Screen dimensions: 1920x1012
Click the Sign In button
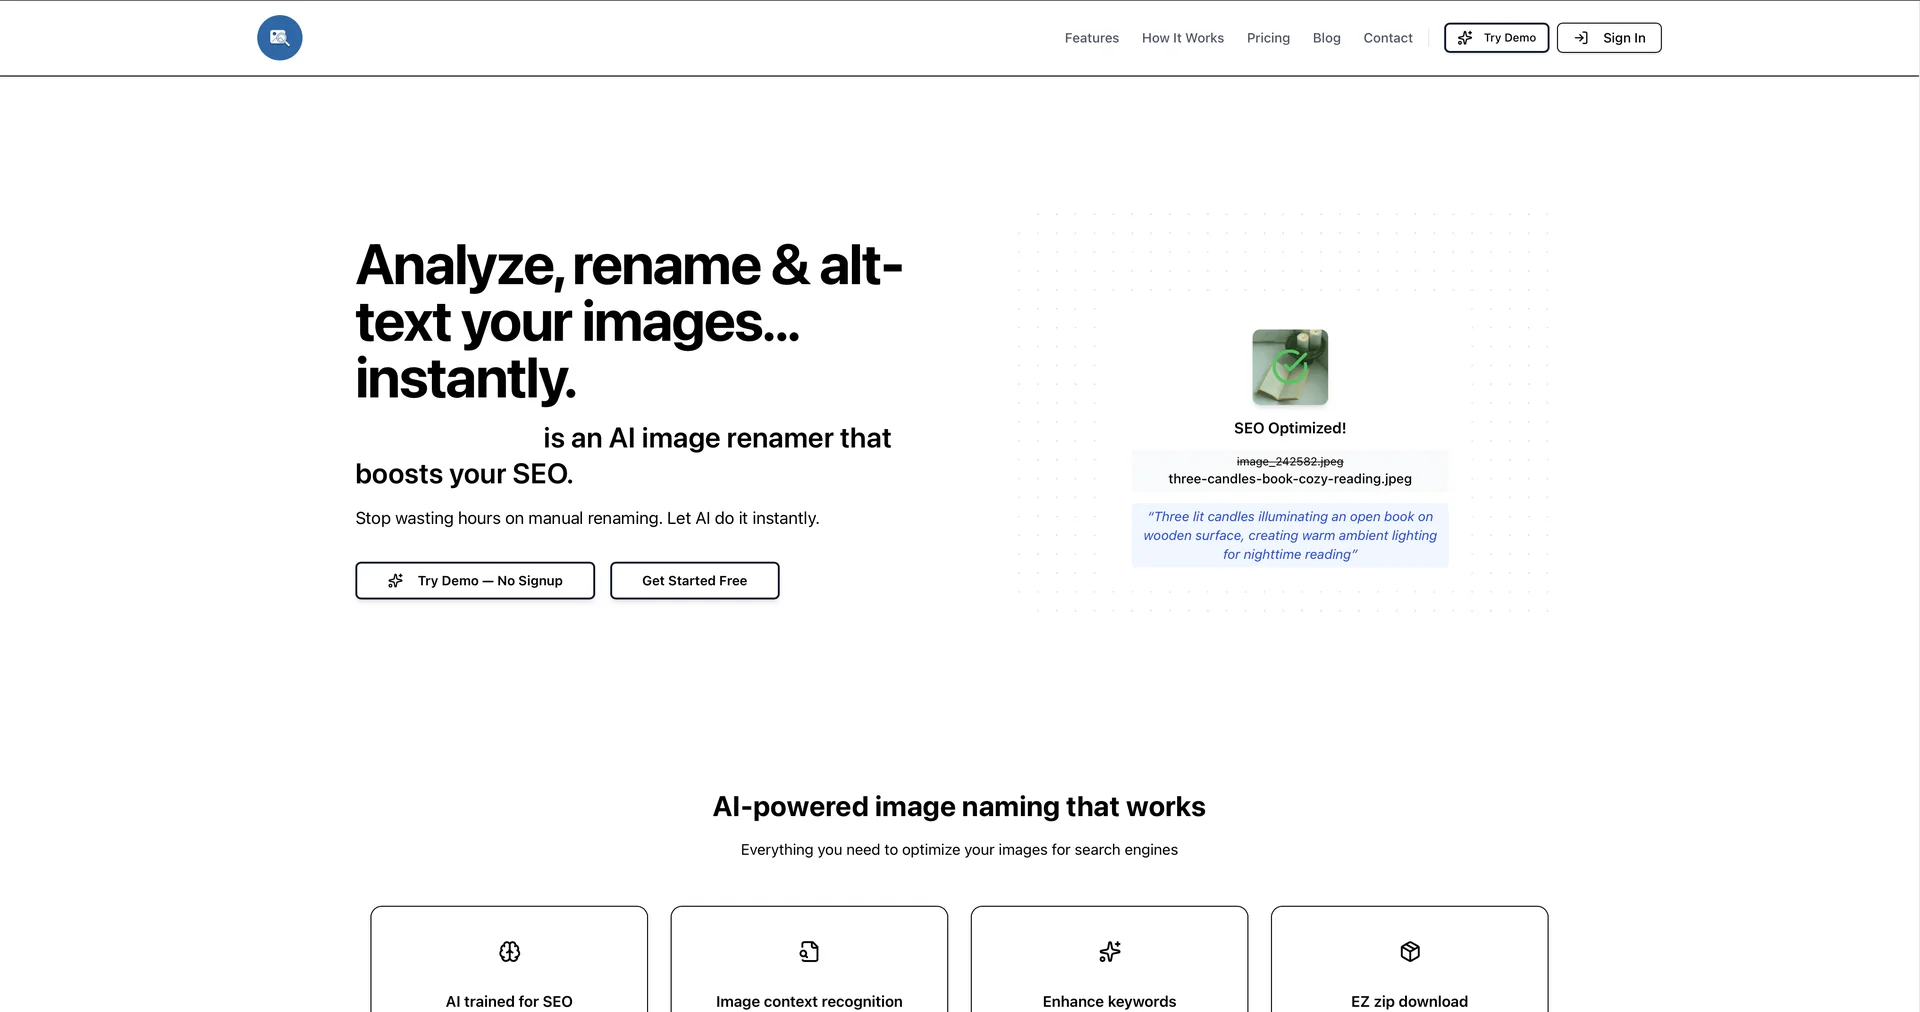pos(1609,38)
